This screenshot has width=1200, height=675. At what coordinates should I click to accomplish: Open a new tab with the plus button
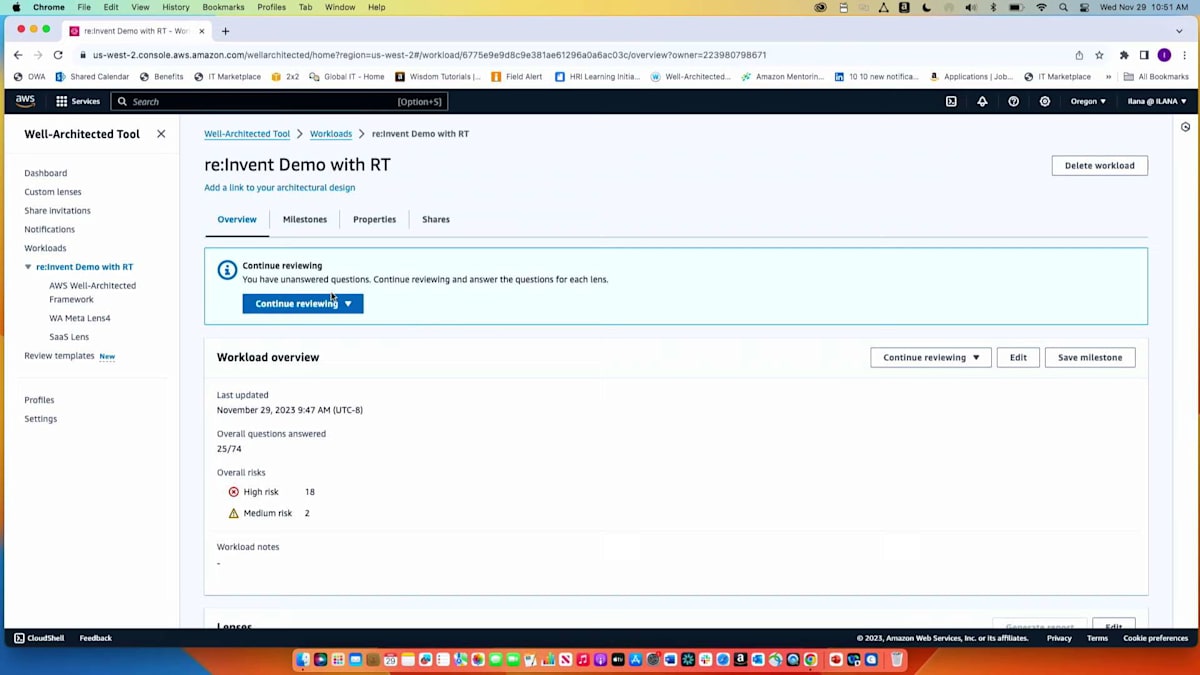(225, 31)
